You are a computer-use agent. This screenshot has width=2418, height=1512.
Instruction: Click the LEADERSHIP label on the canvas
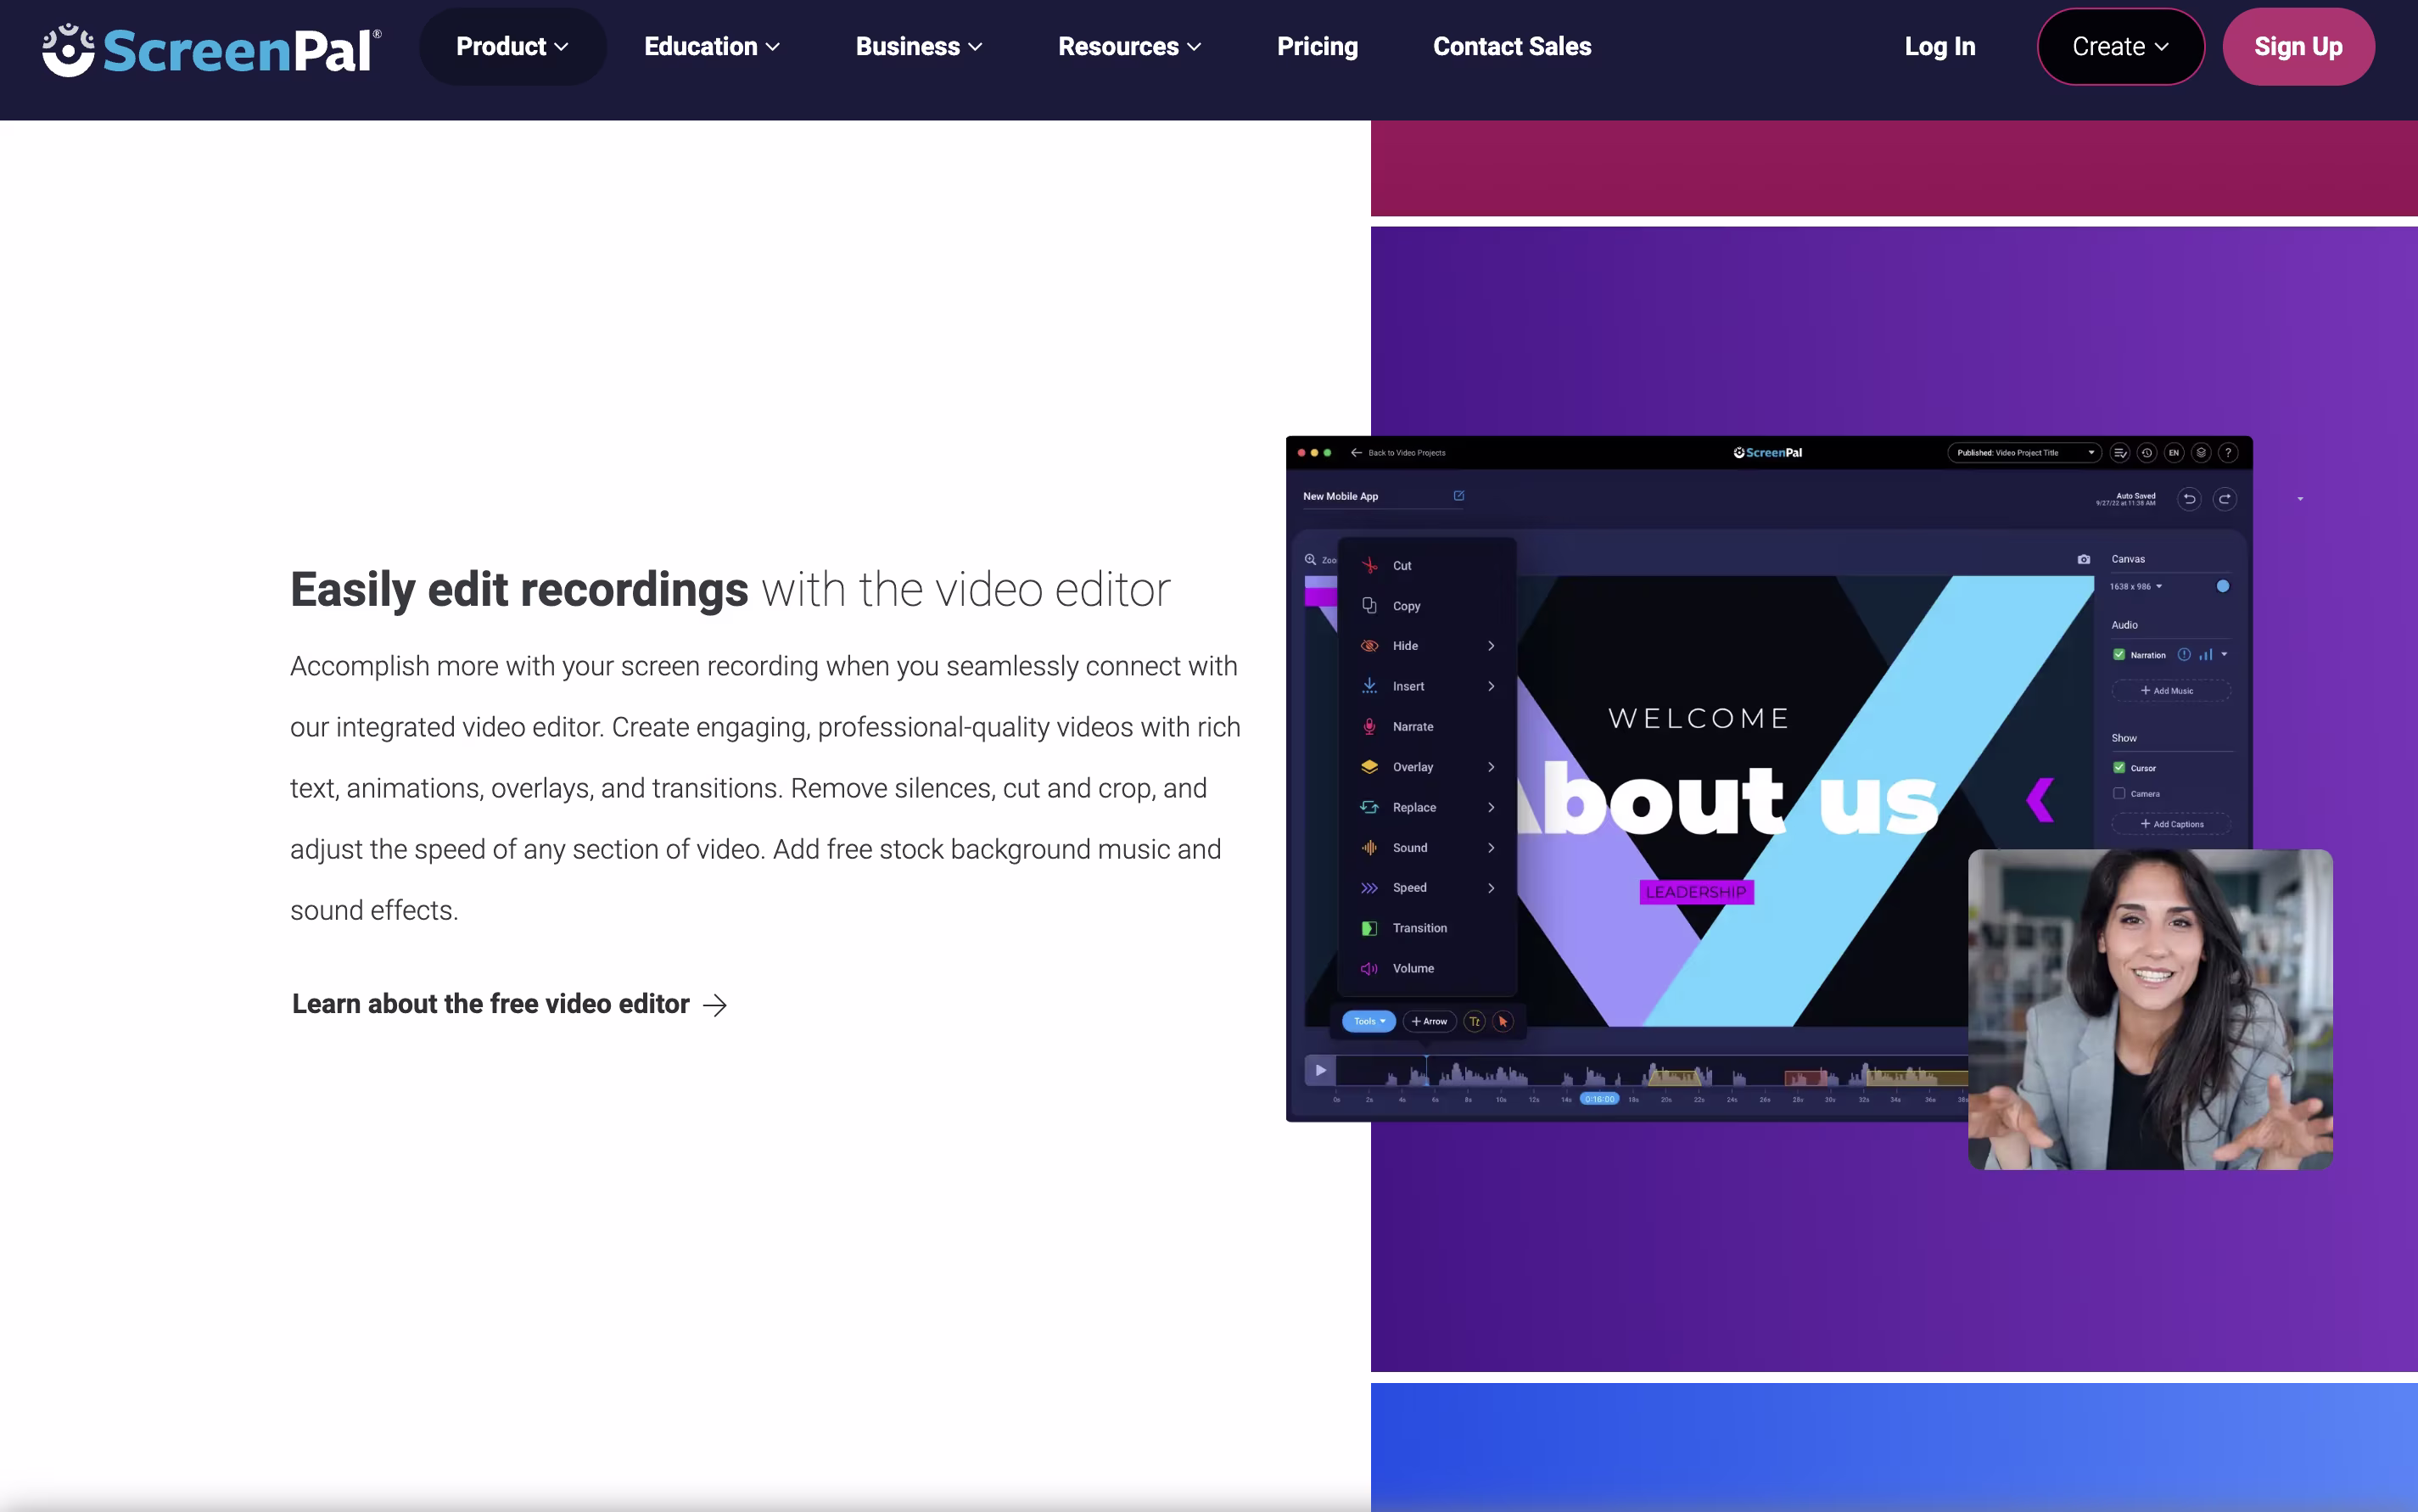(1696, 892)
